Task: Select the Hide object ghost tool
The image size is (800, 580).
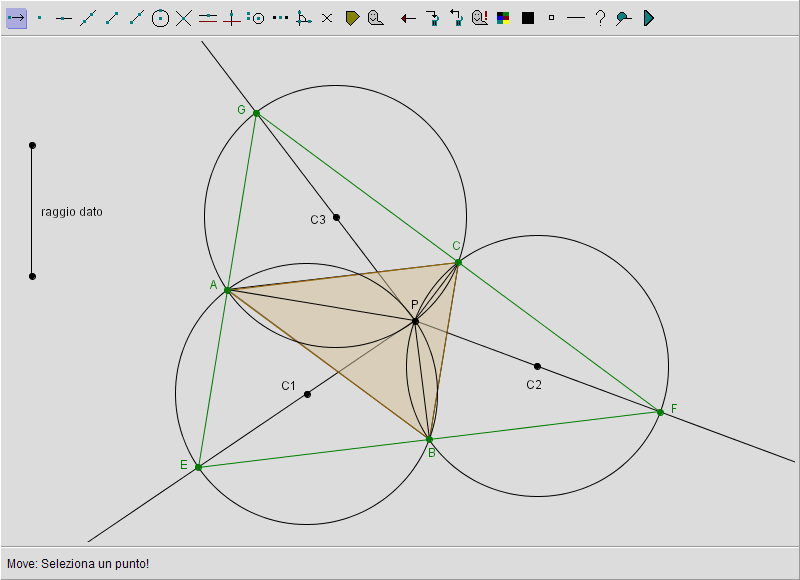Action: (376, 18)
